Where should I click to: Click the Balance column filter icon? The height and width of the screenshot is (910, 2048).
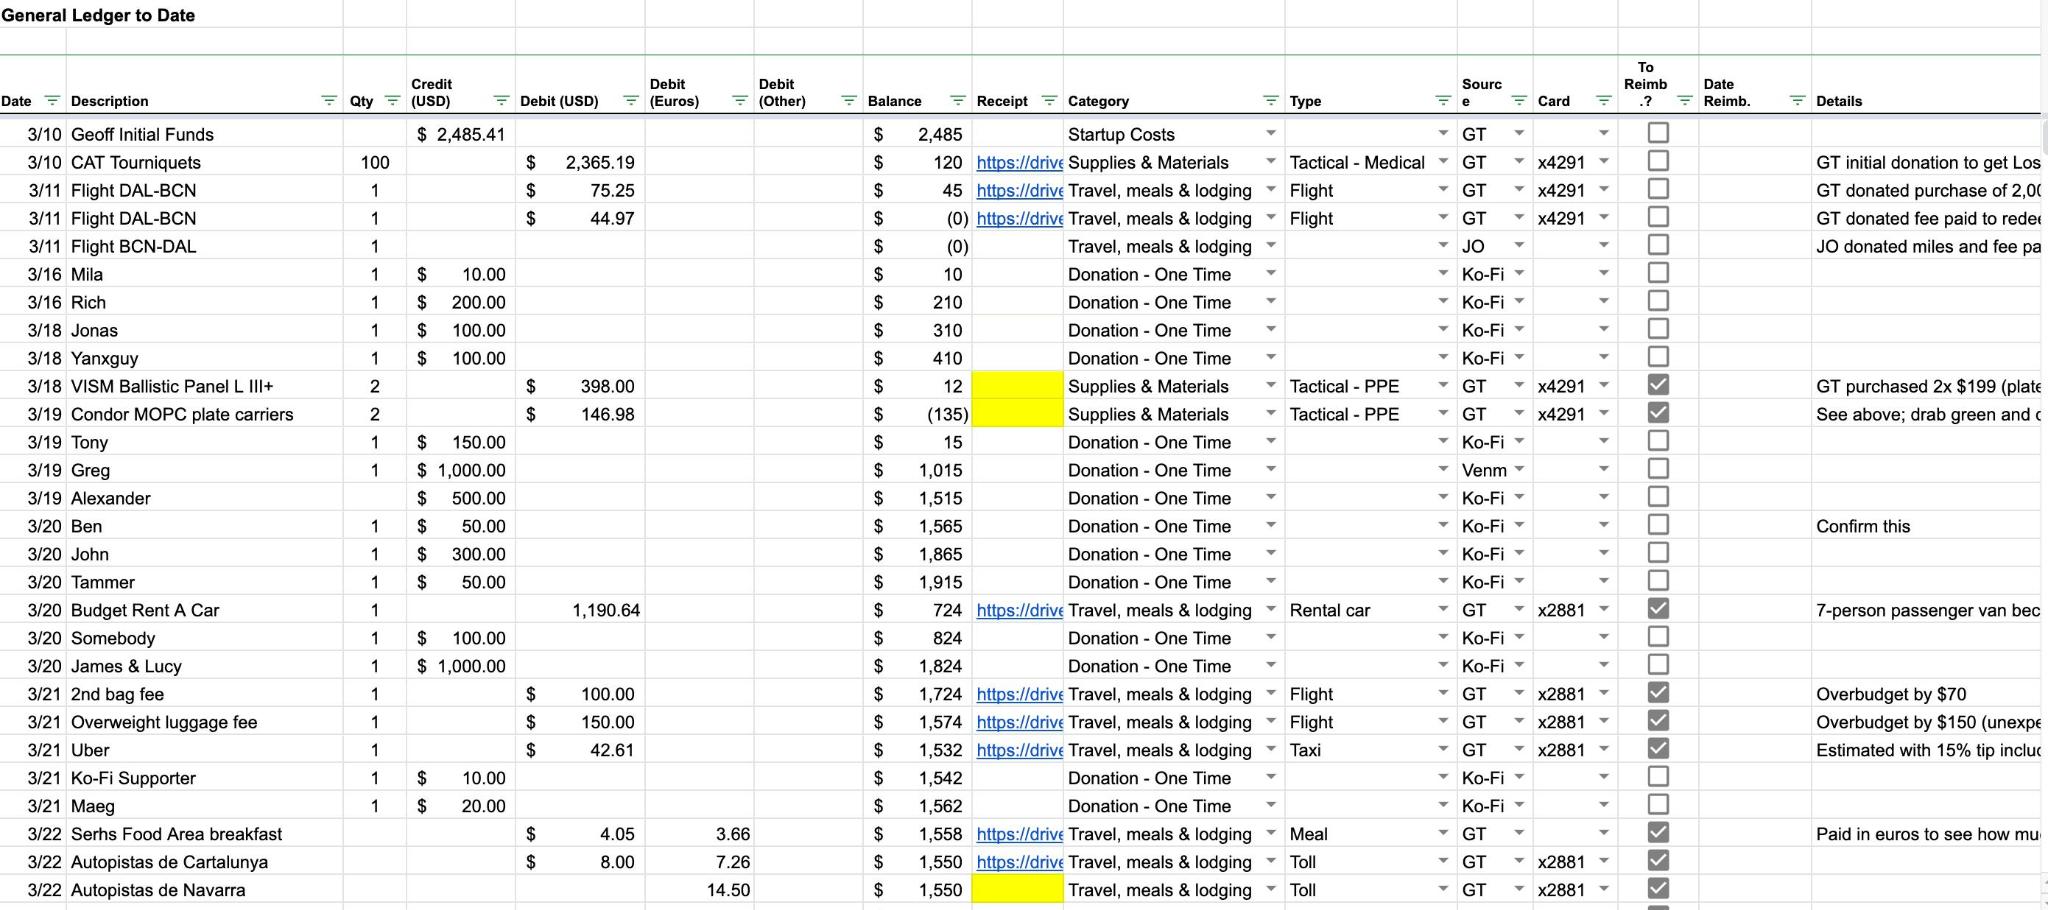(x=957, y=101)
